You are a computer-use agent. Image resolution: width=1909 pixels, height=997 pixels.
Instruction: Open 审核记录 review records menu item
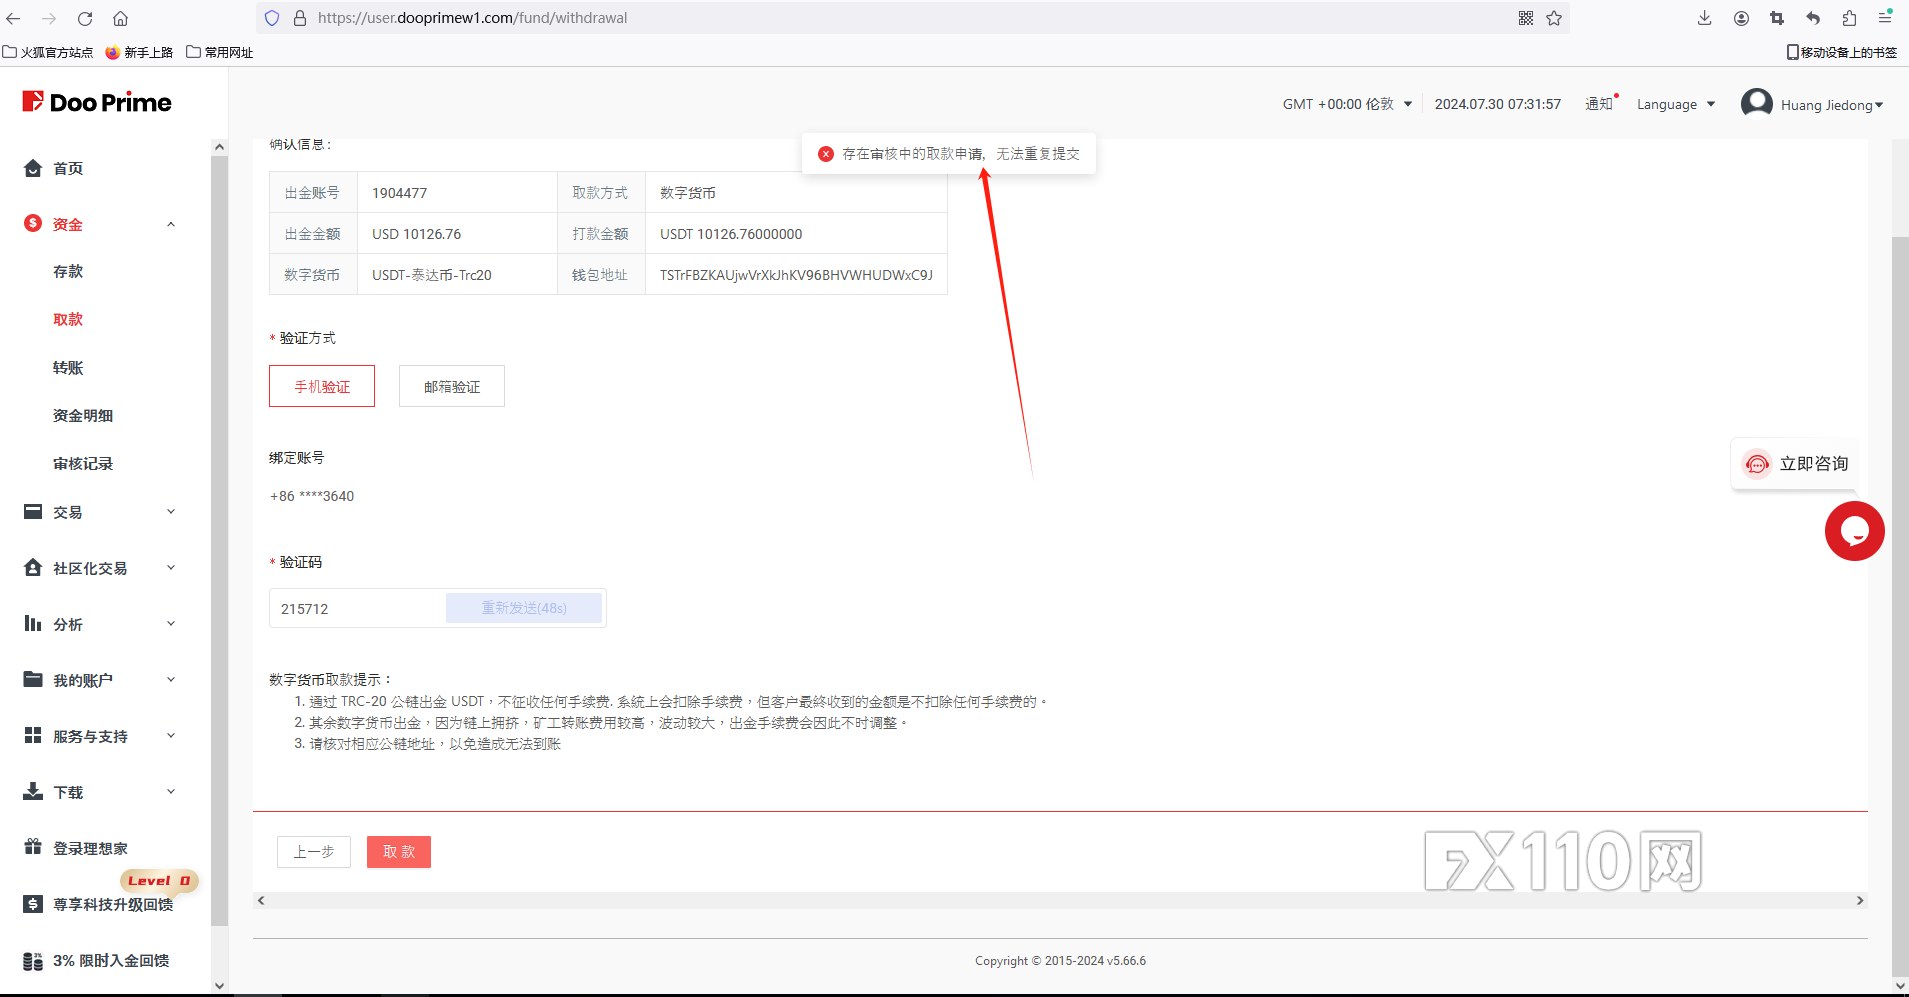[83, 464]
